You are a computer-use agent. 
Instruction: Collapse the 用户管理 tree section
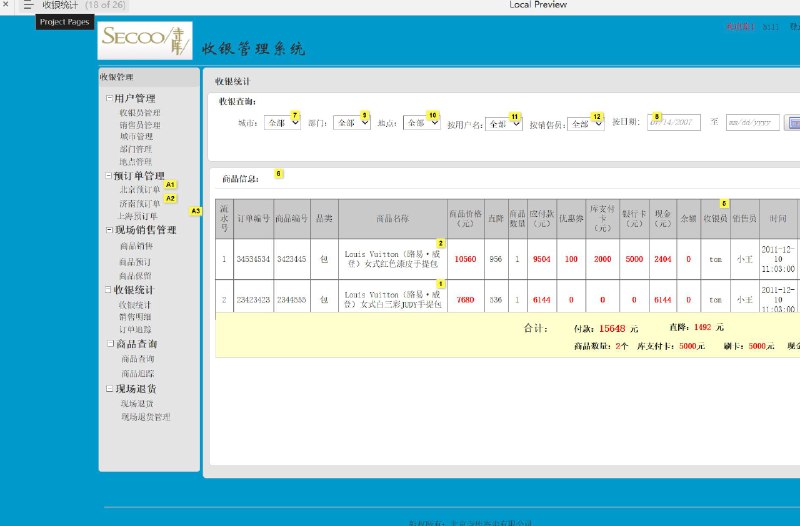coord(109,98)
